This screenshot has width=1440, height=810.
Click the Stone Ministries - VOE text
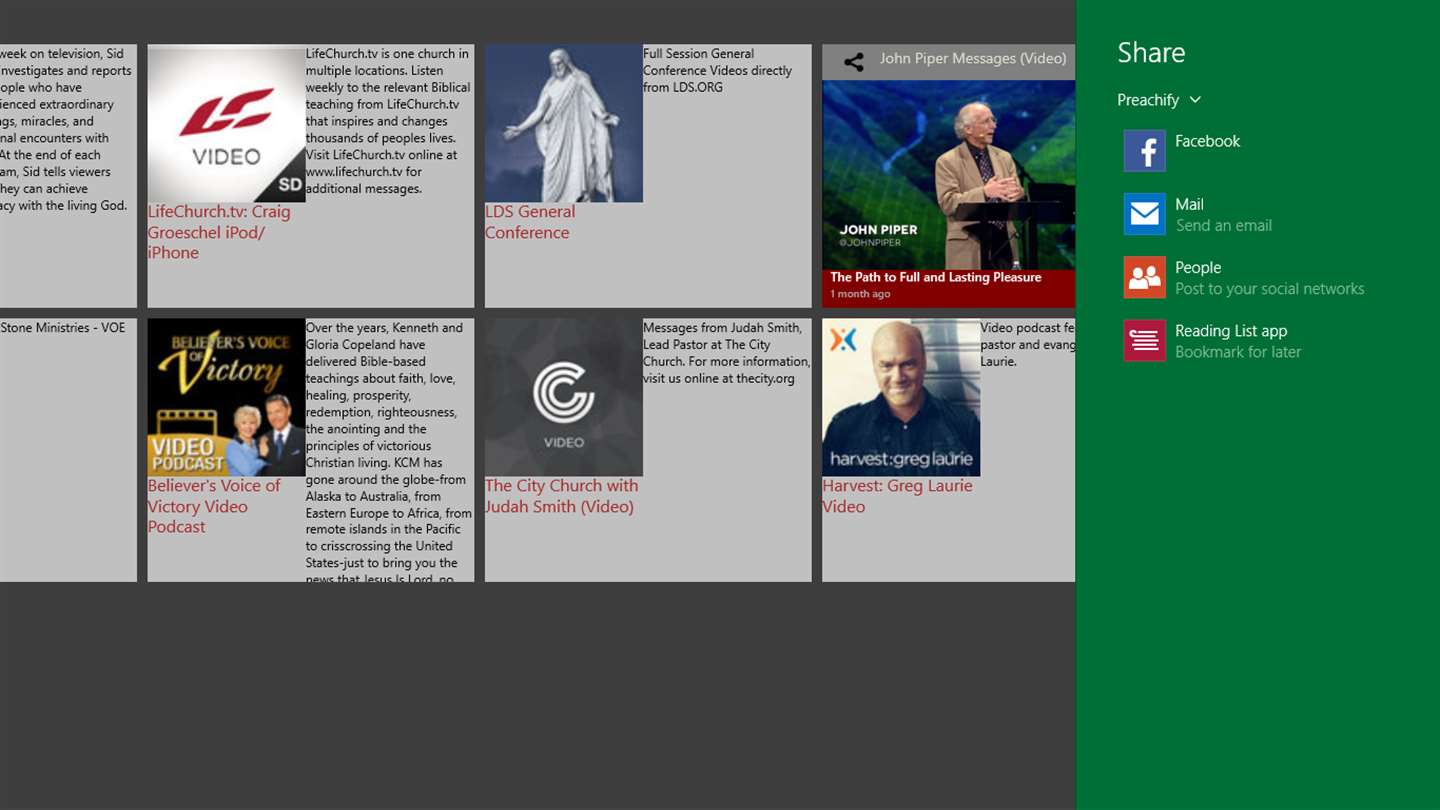pyautogui.click(x=63, y=327)
